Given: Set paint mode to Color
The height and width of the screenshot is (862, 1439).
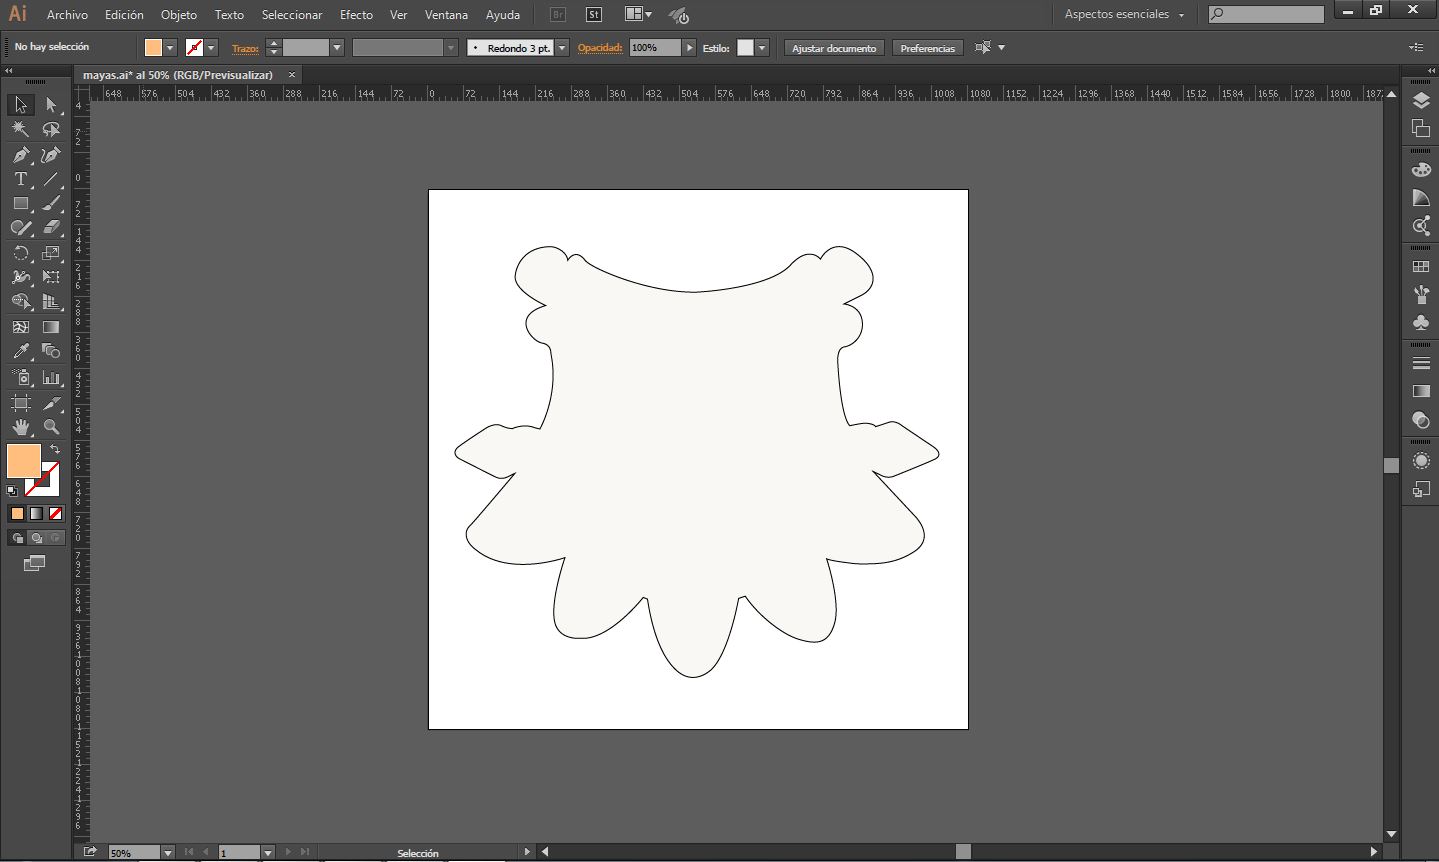Looking at the screenshot, I should coord(17,513).
